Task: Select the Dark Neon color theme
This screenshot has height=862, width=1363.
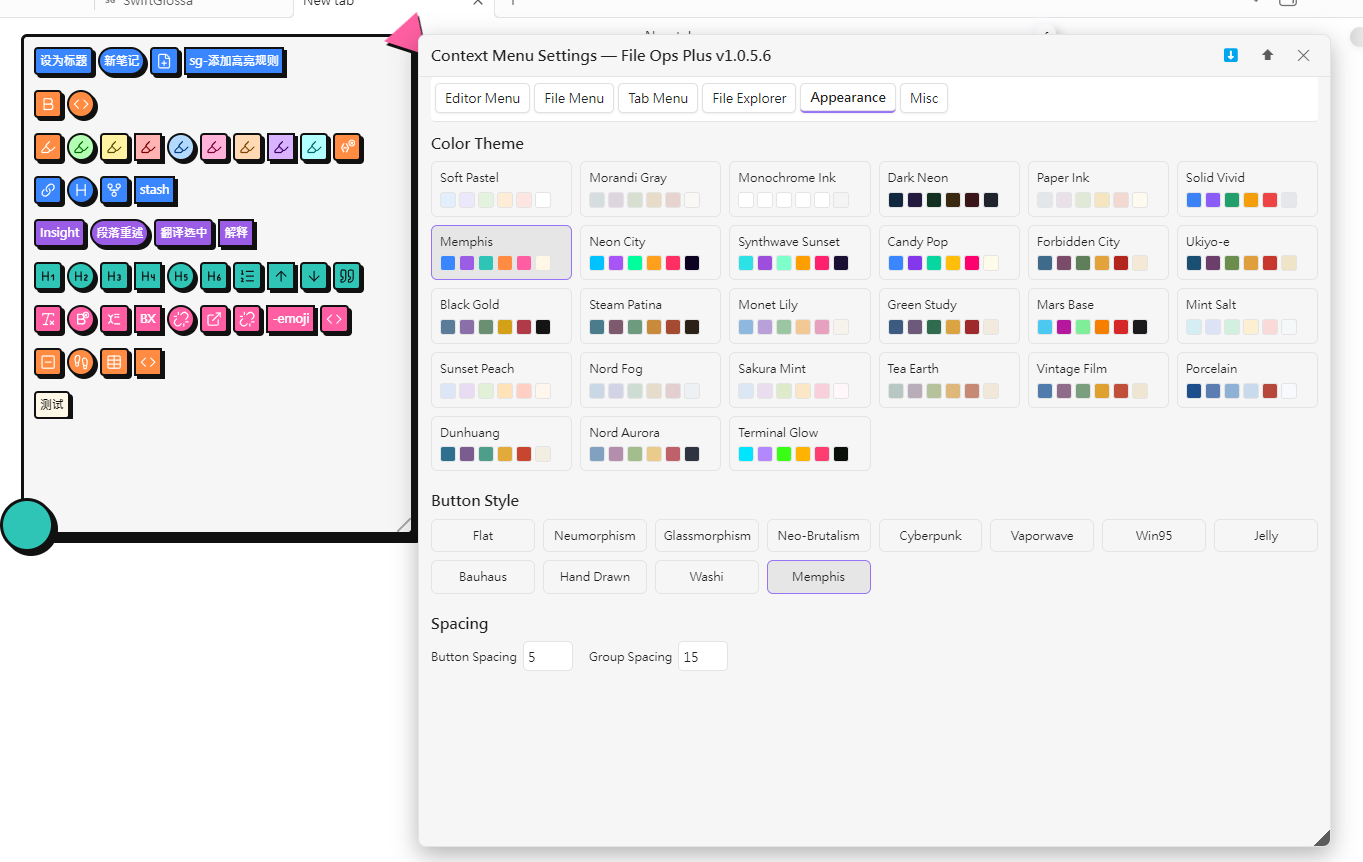Action: [x=948, y=189]
